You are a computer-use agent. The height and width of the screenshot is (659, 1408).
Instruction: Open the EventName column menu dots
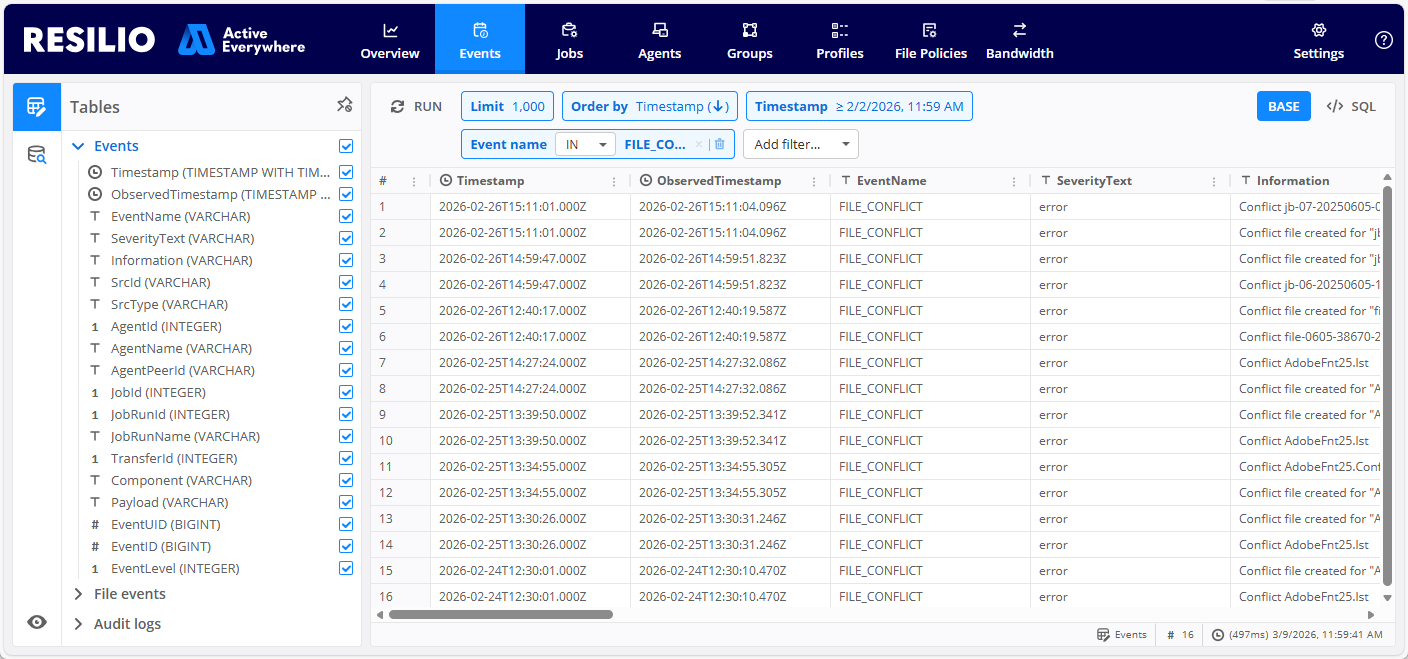(1014, 181)
